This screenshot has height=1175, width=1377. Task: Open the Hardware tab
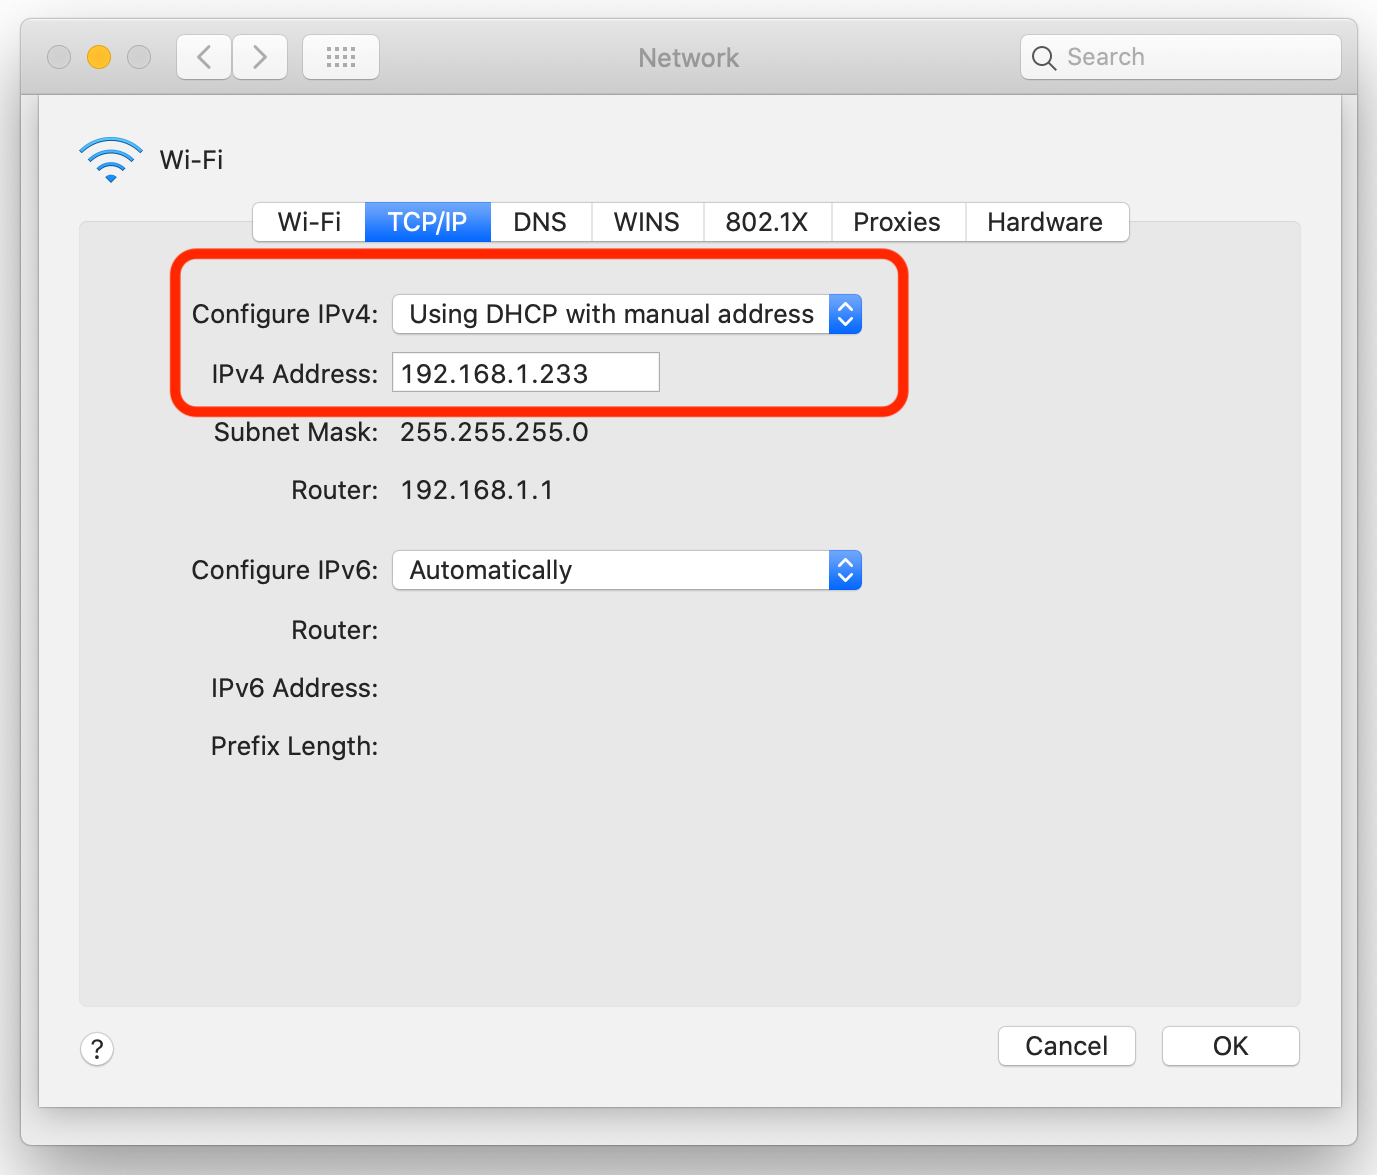coord(1046,222)
